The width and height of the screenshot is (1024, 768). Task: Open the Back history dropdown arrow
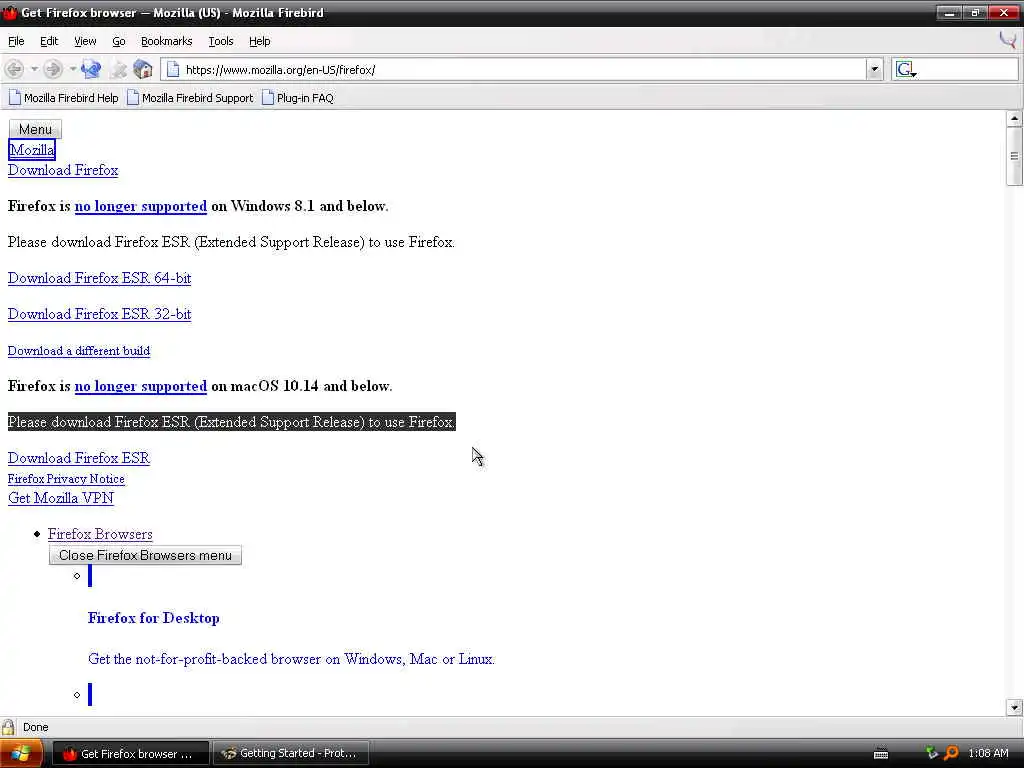click(x=34, y=69)
